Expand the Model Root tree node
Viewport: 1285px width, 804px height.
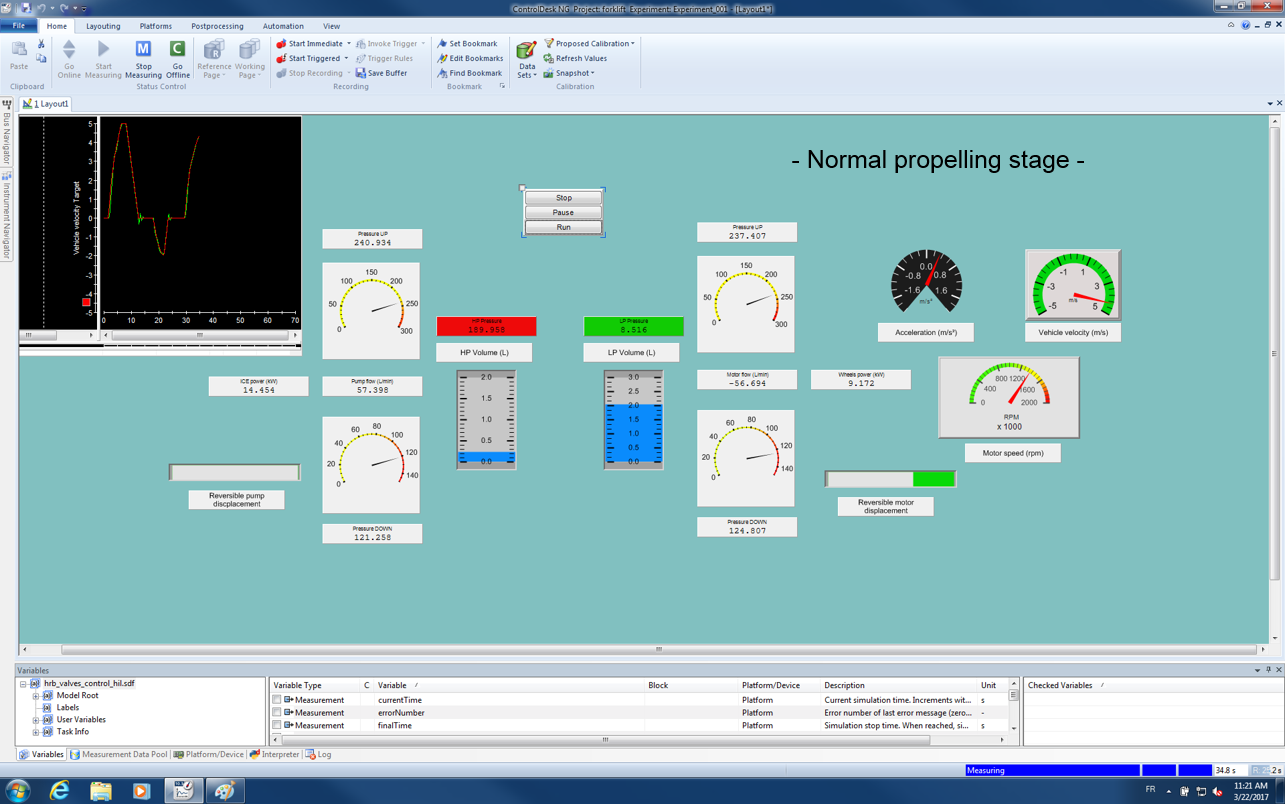pyautogui.click(x=36, y=696)
